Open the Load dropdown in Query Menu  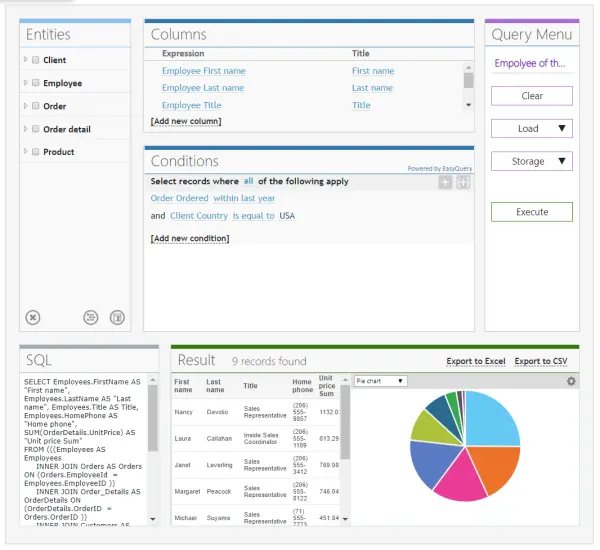(x=531, y=128)
